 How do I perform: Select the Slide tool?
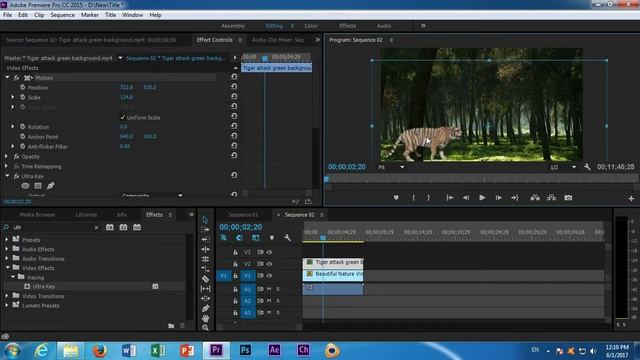(x=205, y=298)
